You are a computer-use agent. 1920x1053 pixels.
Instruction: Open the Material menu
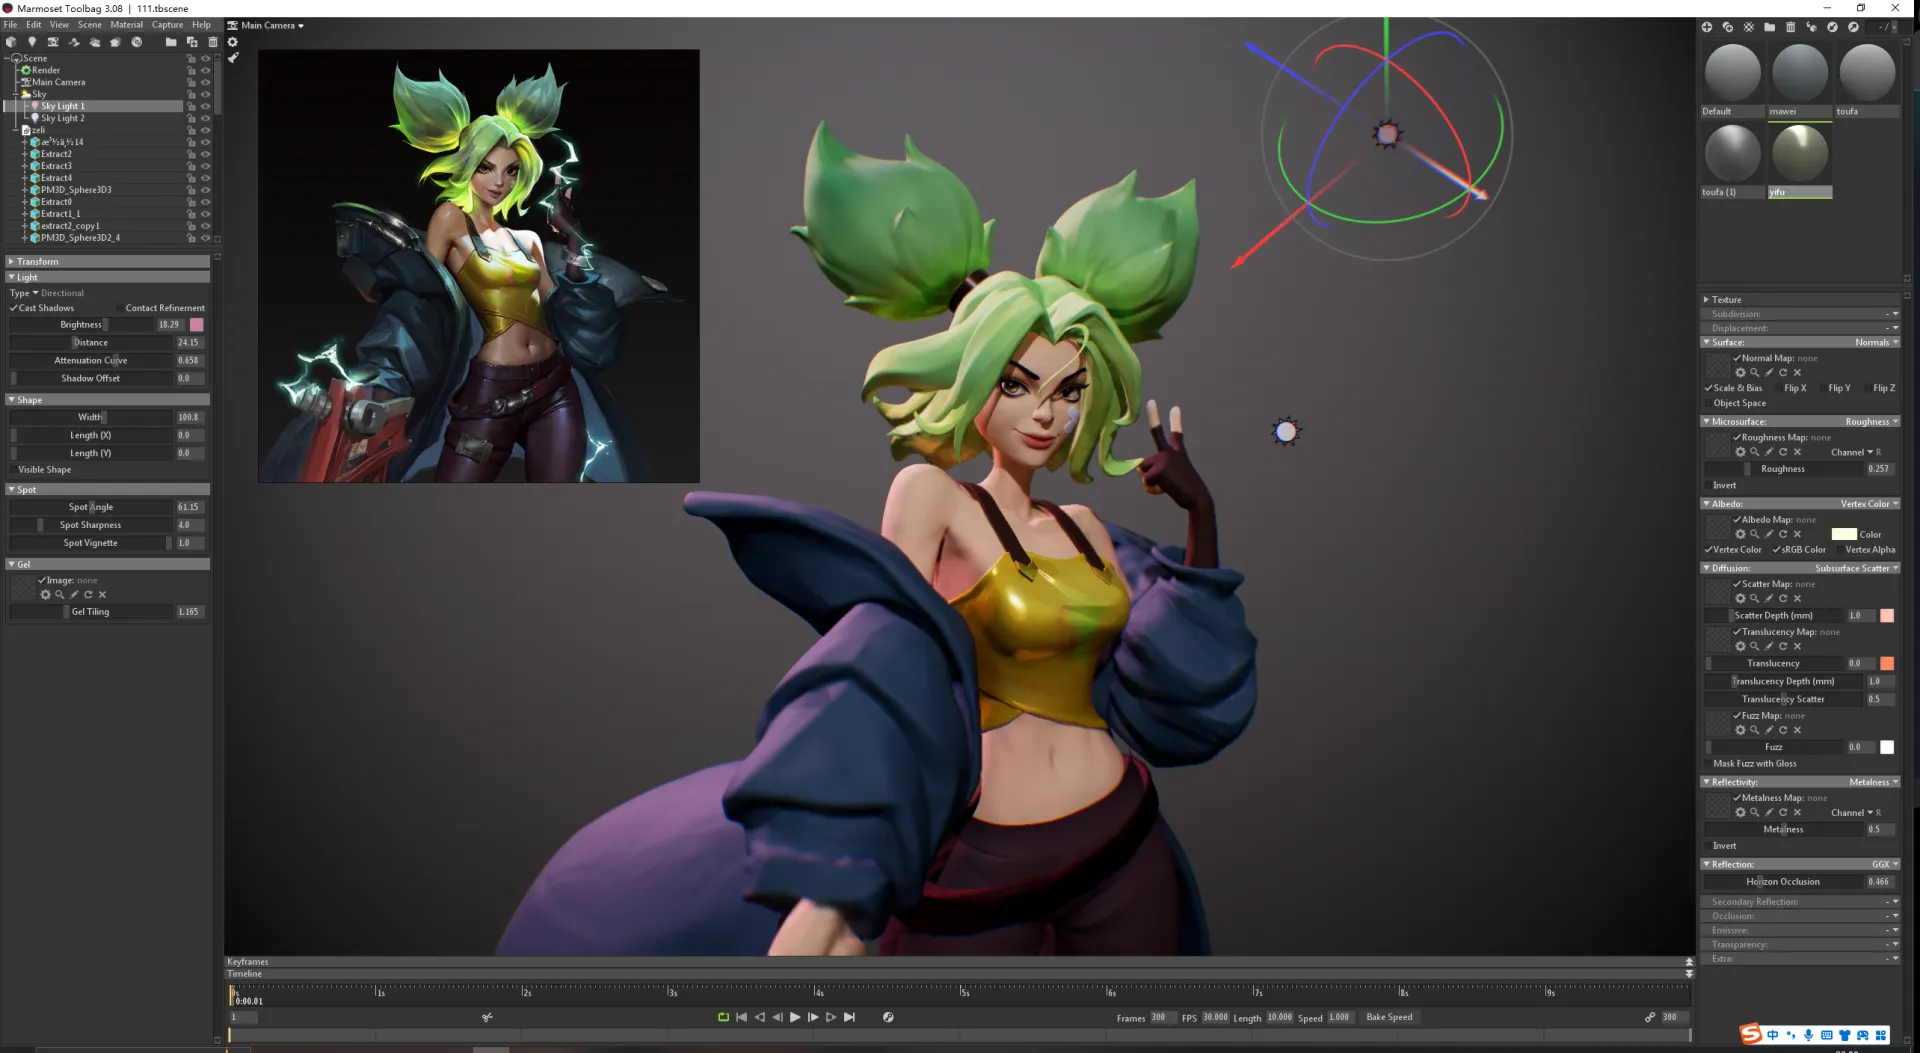[126, 25]
